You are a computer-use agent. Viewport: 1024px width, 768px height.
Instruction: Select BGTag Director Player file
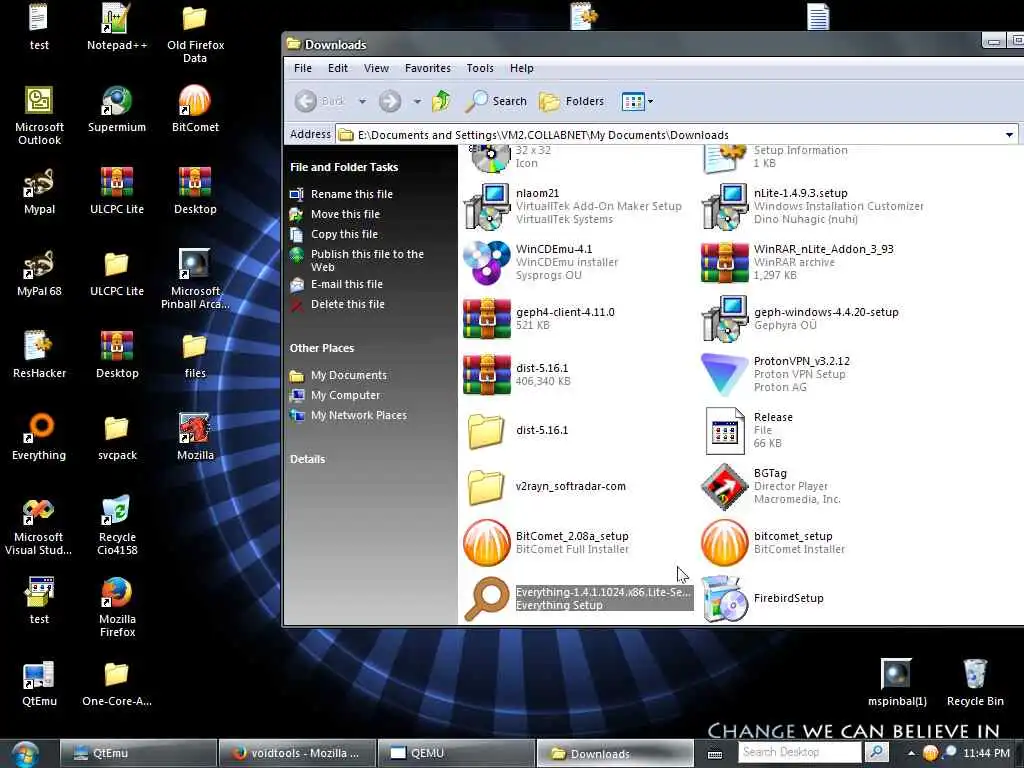pyautogui.click(x=771, y=487)
